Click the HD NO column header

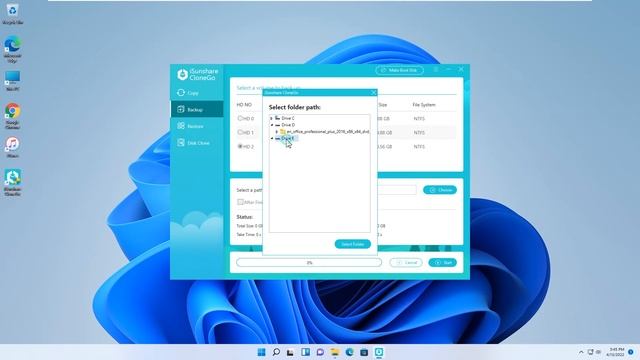244,105
